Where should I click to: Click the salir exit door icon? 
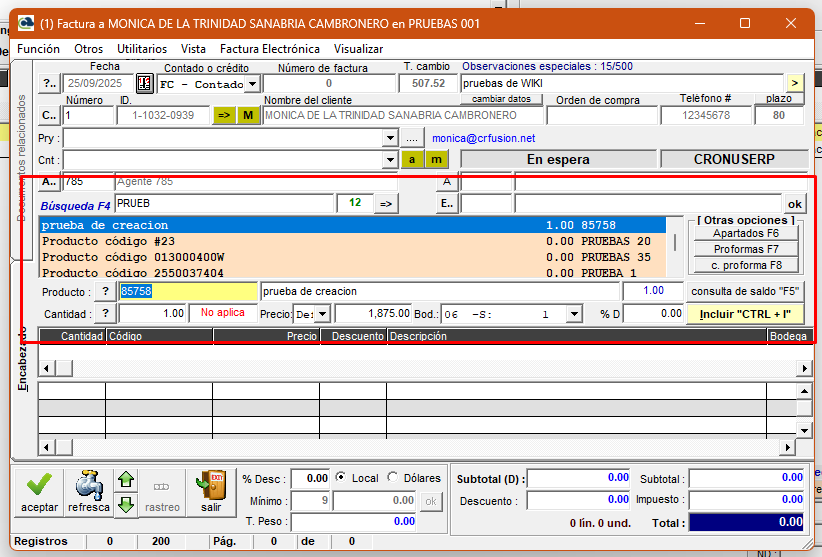tap(210, 485)
